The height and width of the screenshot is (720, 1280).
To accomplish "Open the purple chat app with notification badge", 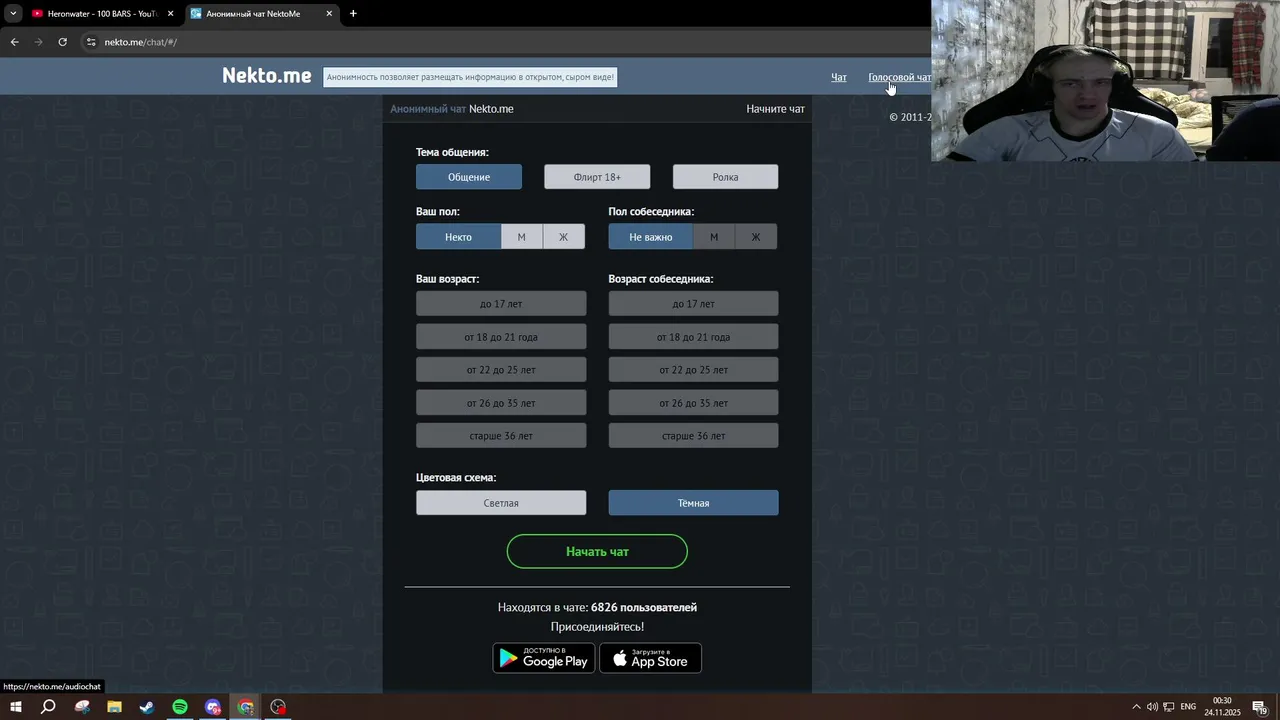I will pyautogui.click(x=213, y=707).
